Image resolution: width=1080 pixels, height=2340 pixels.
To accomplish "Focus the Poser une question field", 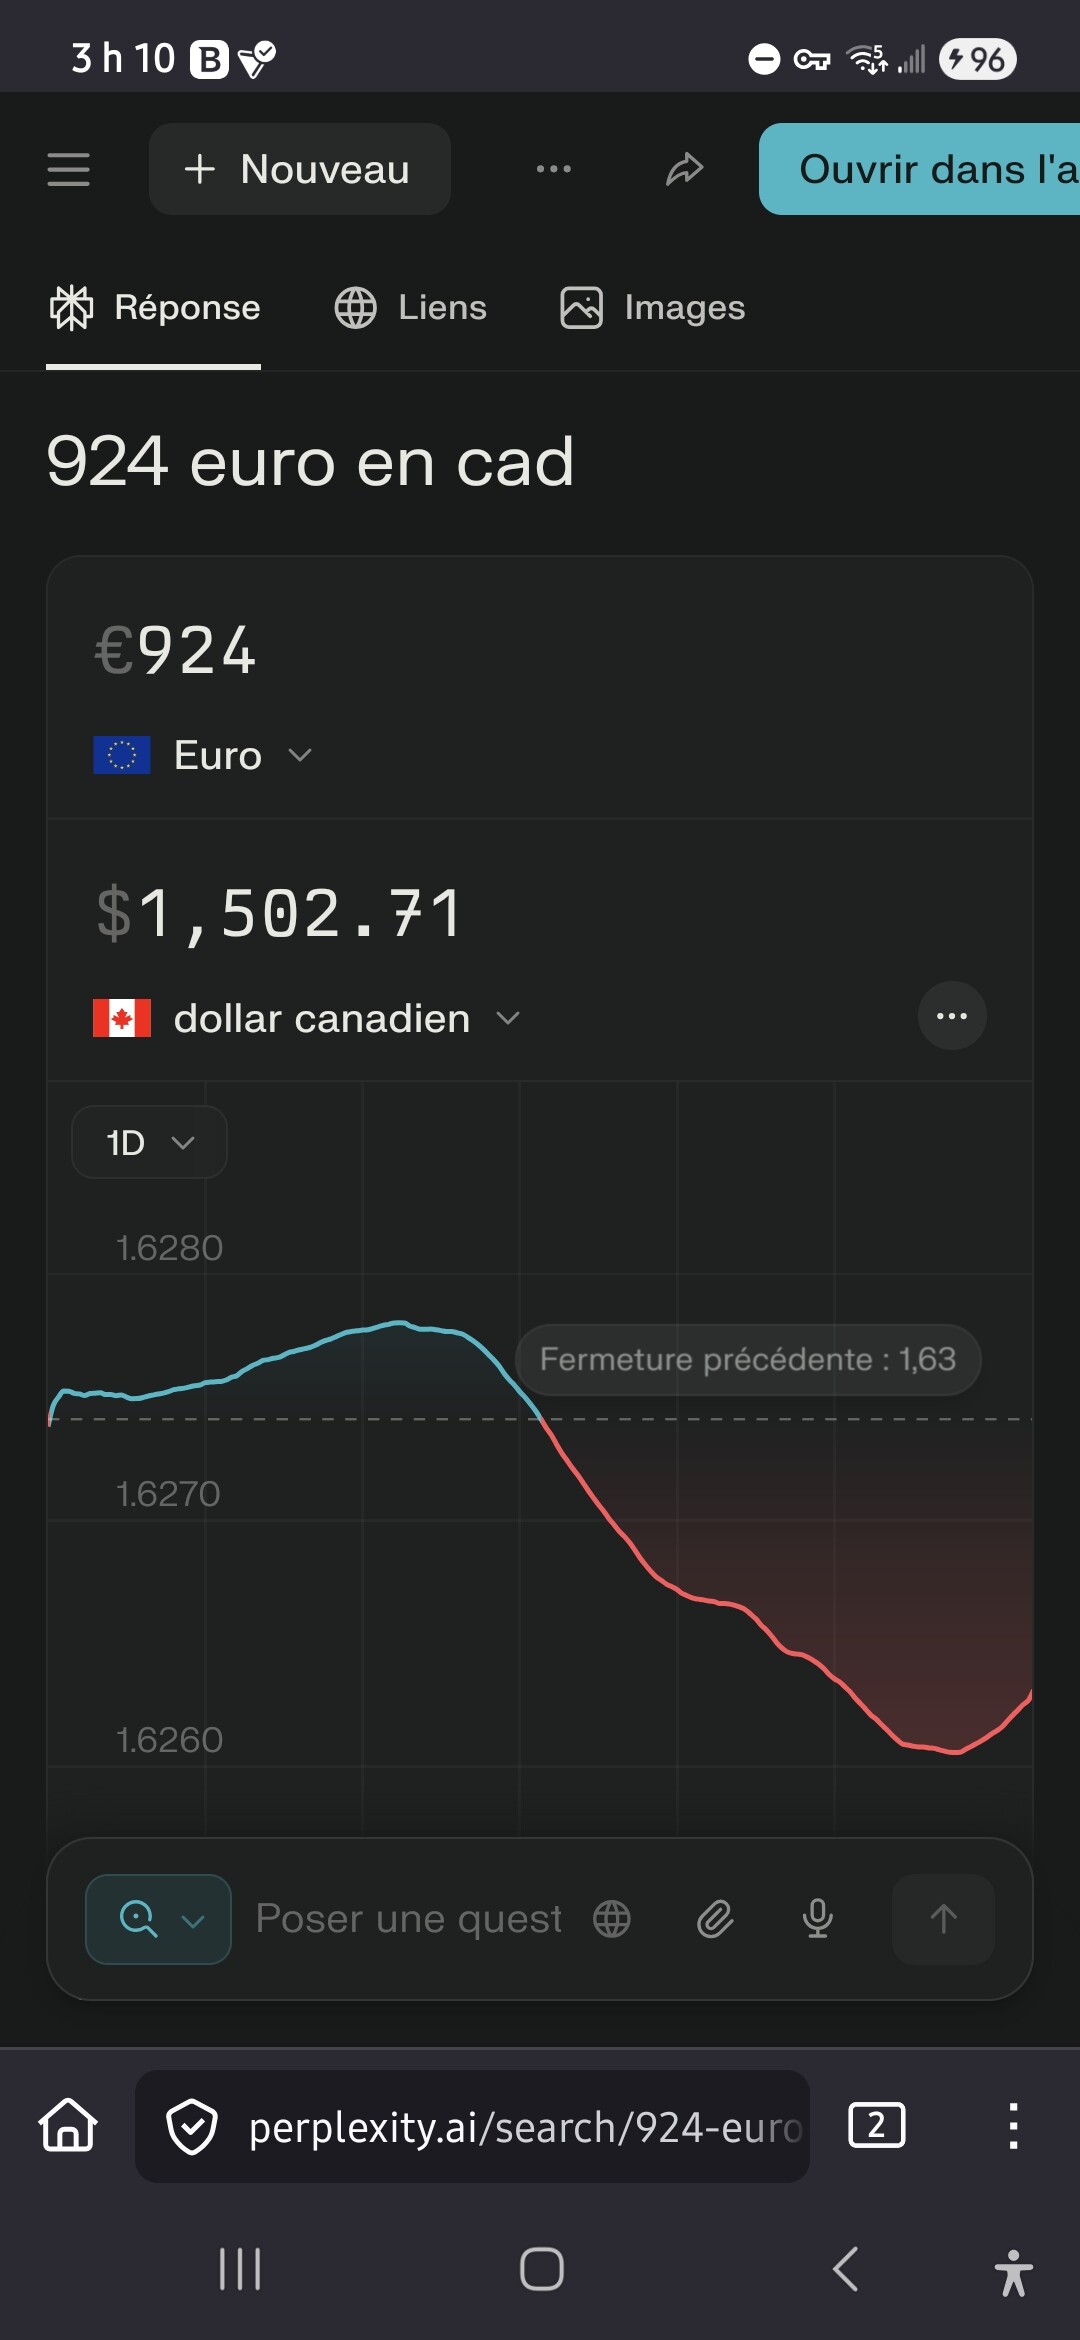I will pyautogui.click(x=408, y=1919).
